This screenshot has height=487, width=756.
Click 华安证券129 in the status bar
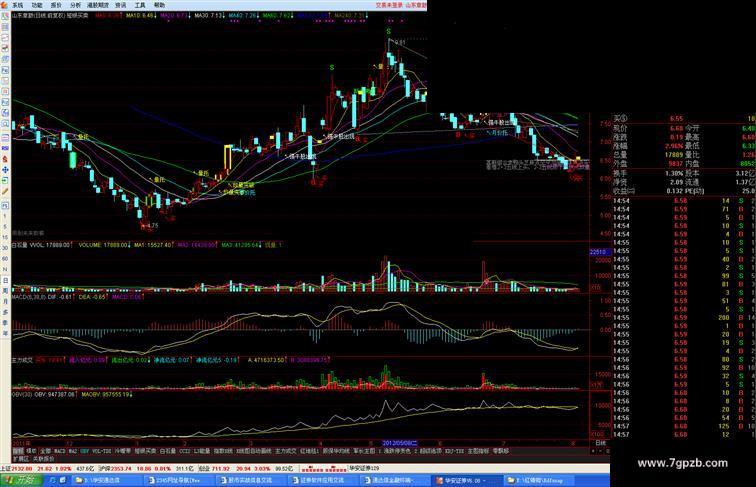pyautogui.click(x=364, y=468)
